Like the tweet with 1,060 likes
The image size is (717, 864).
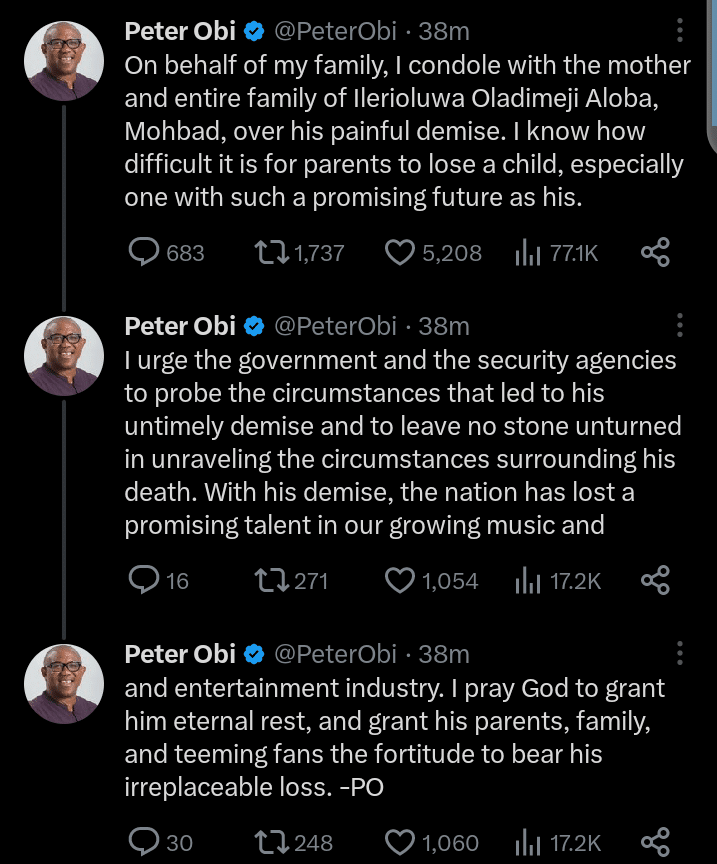click(x=400, y=842)
